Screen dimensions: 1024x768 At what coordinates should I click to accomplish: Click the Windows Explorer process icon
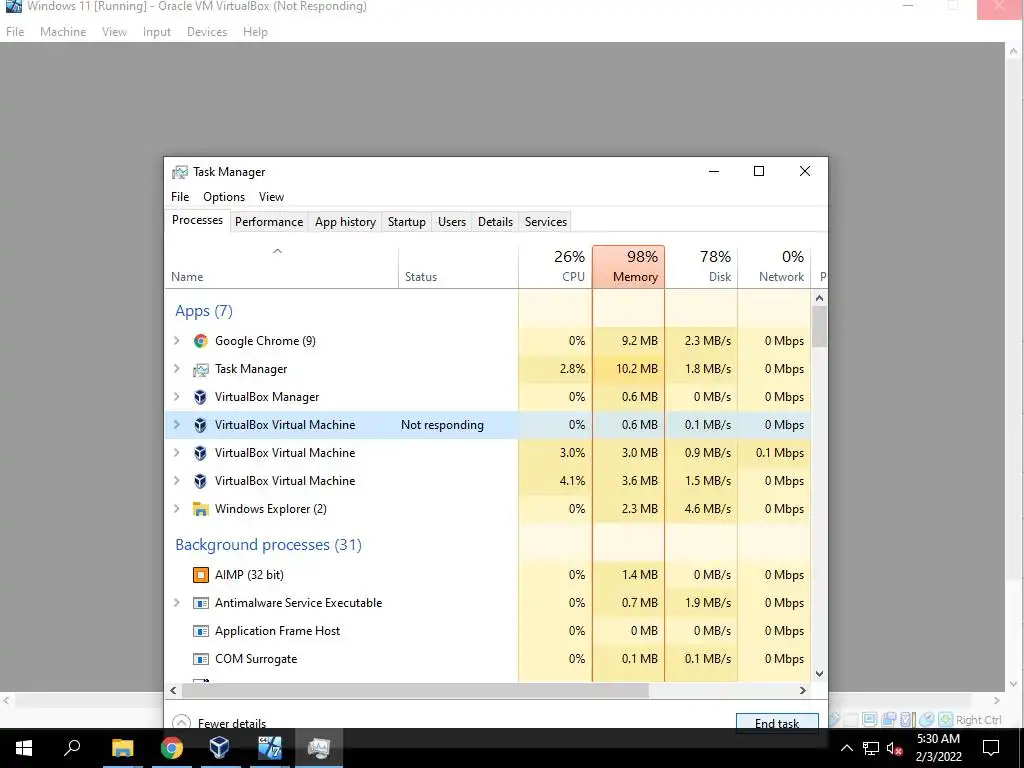click(200, 509)
